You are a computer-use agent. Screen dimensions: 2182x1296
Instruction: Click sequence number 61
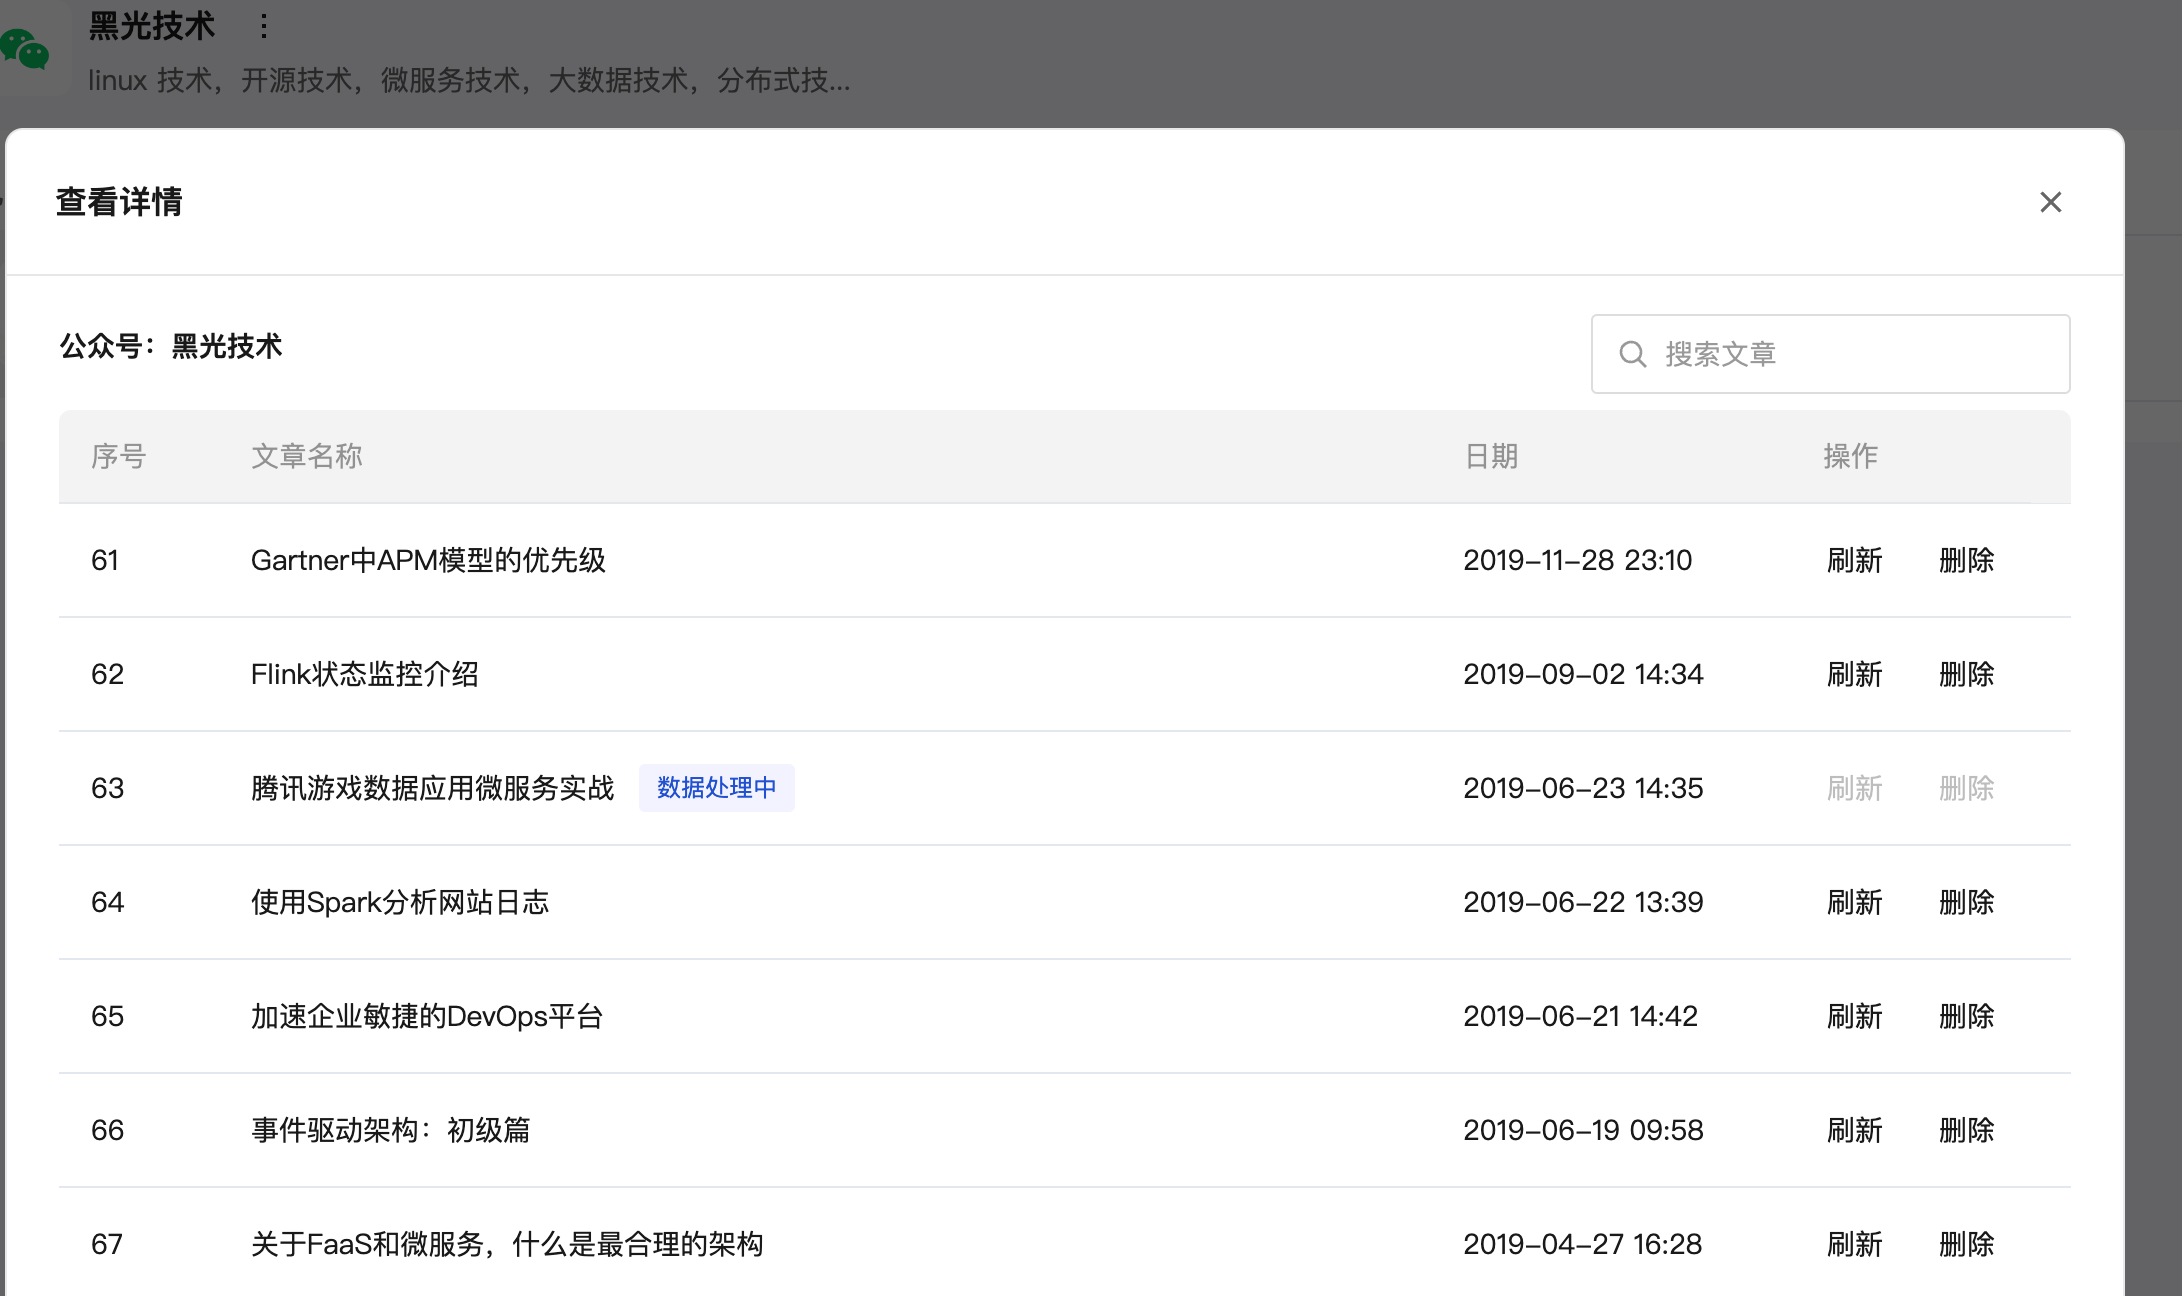click(x=104, y=560)
